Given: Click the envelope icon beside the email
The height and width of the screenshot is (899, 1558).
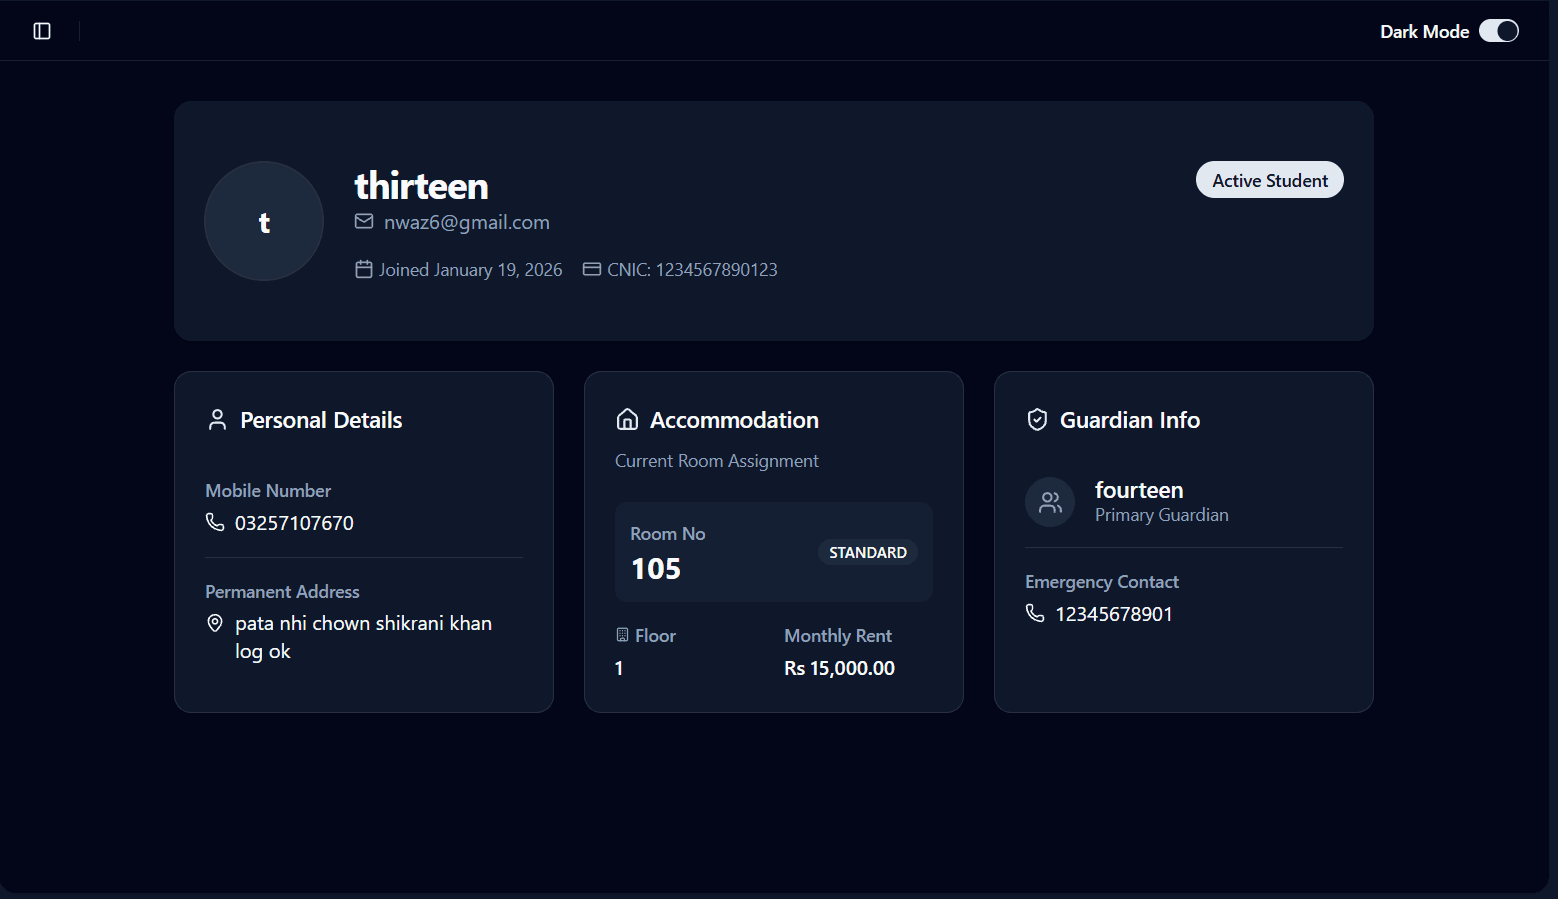Looking at the screenshot, I should point(364,221).
